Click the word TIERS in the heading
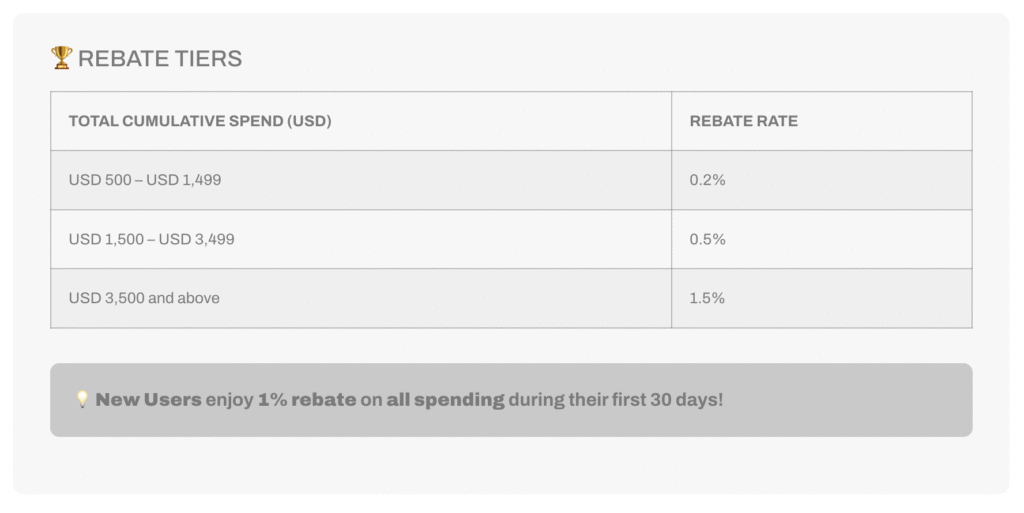The height and width of the screenshot is (513, 1024). tap(208, 59)
